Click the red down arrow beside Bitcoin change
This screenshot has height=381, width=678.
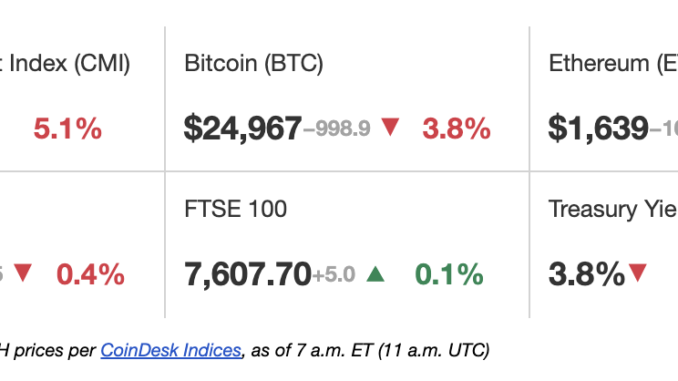pyautogui.click(x=390, y=127)
